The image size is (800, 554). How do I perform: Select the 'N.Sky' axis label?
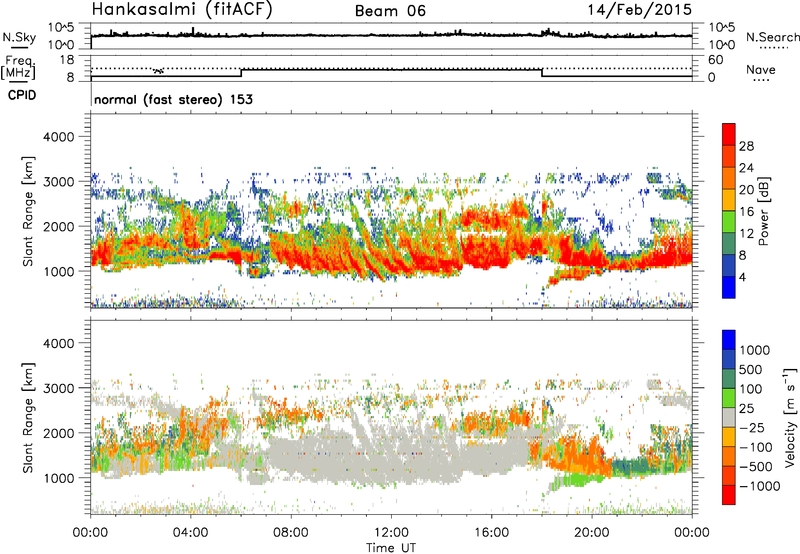pyautogui.click(x=19, y=37)
